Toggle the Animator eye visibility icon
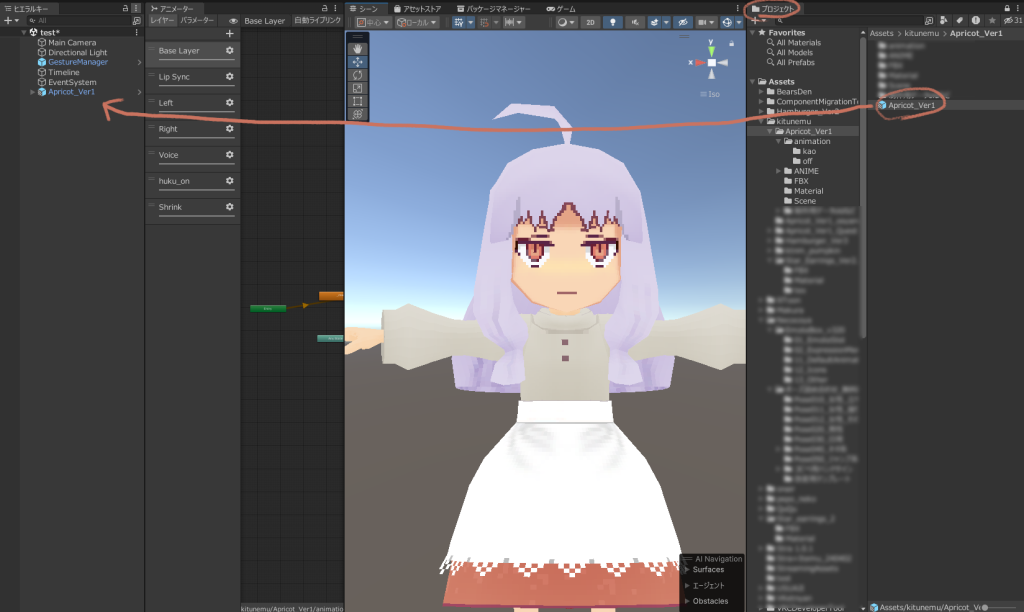The image size is (1024, 612). (x=233, y=21)
